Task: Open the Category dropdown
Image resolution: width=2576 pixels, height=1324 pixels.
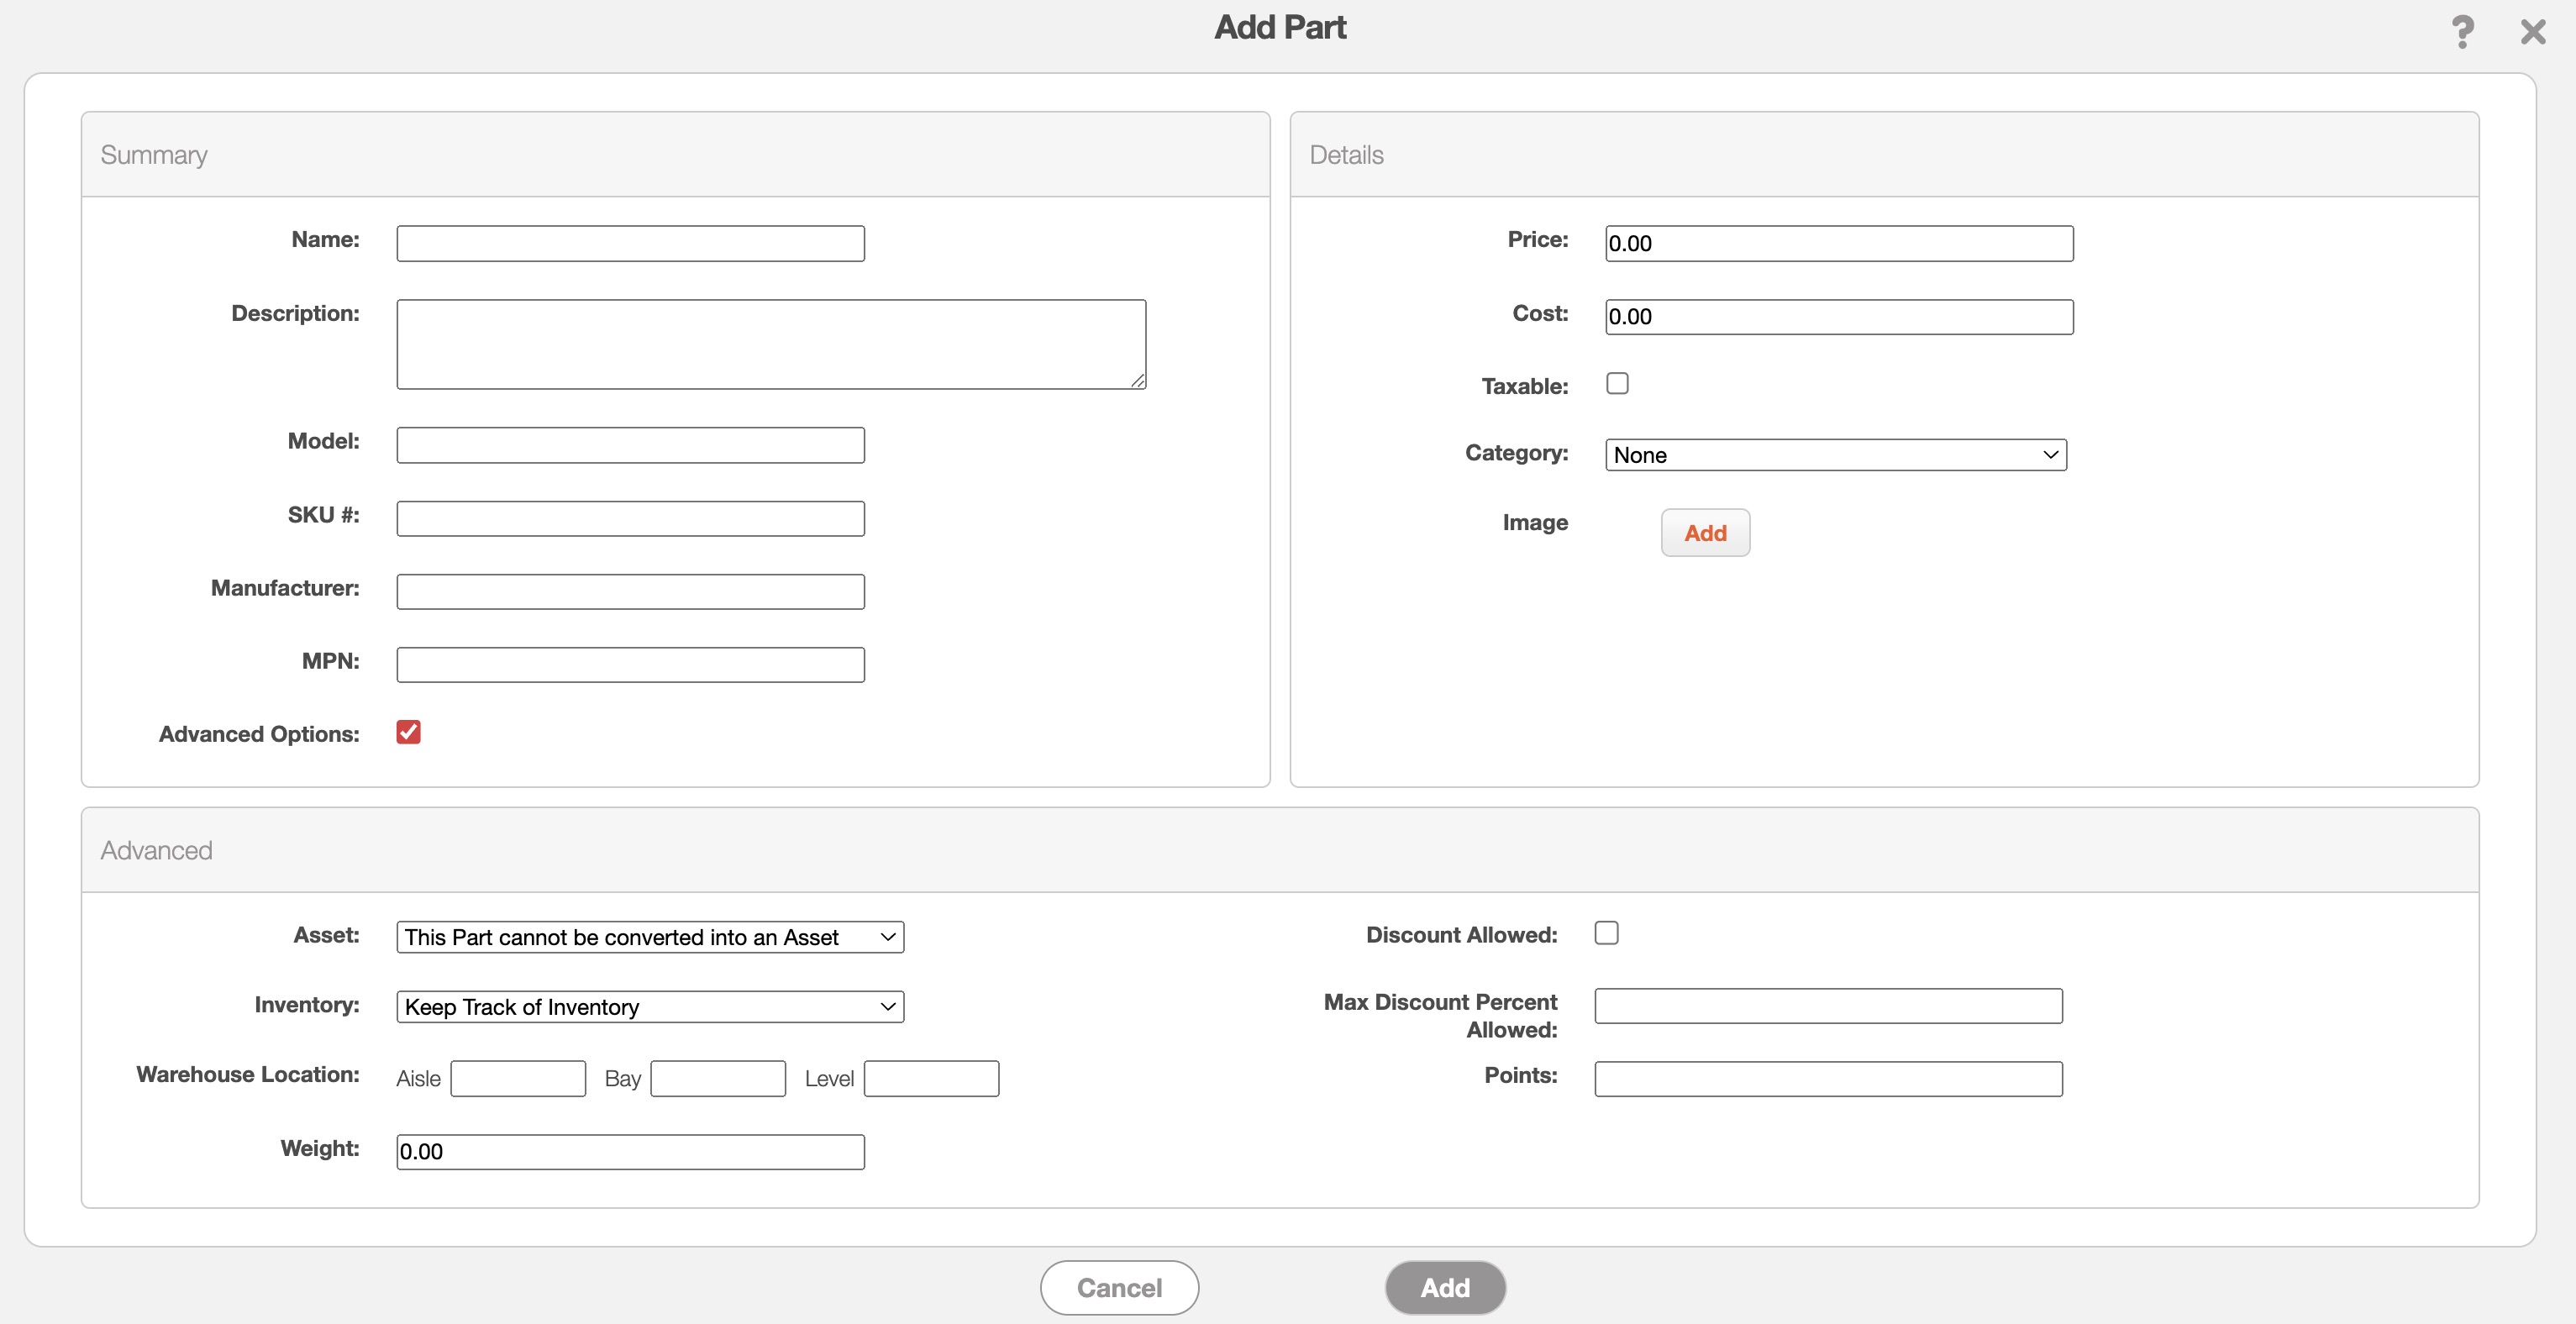Action: [1835, 455]
